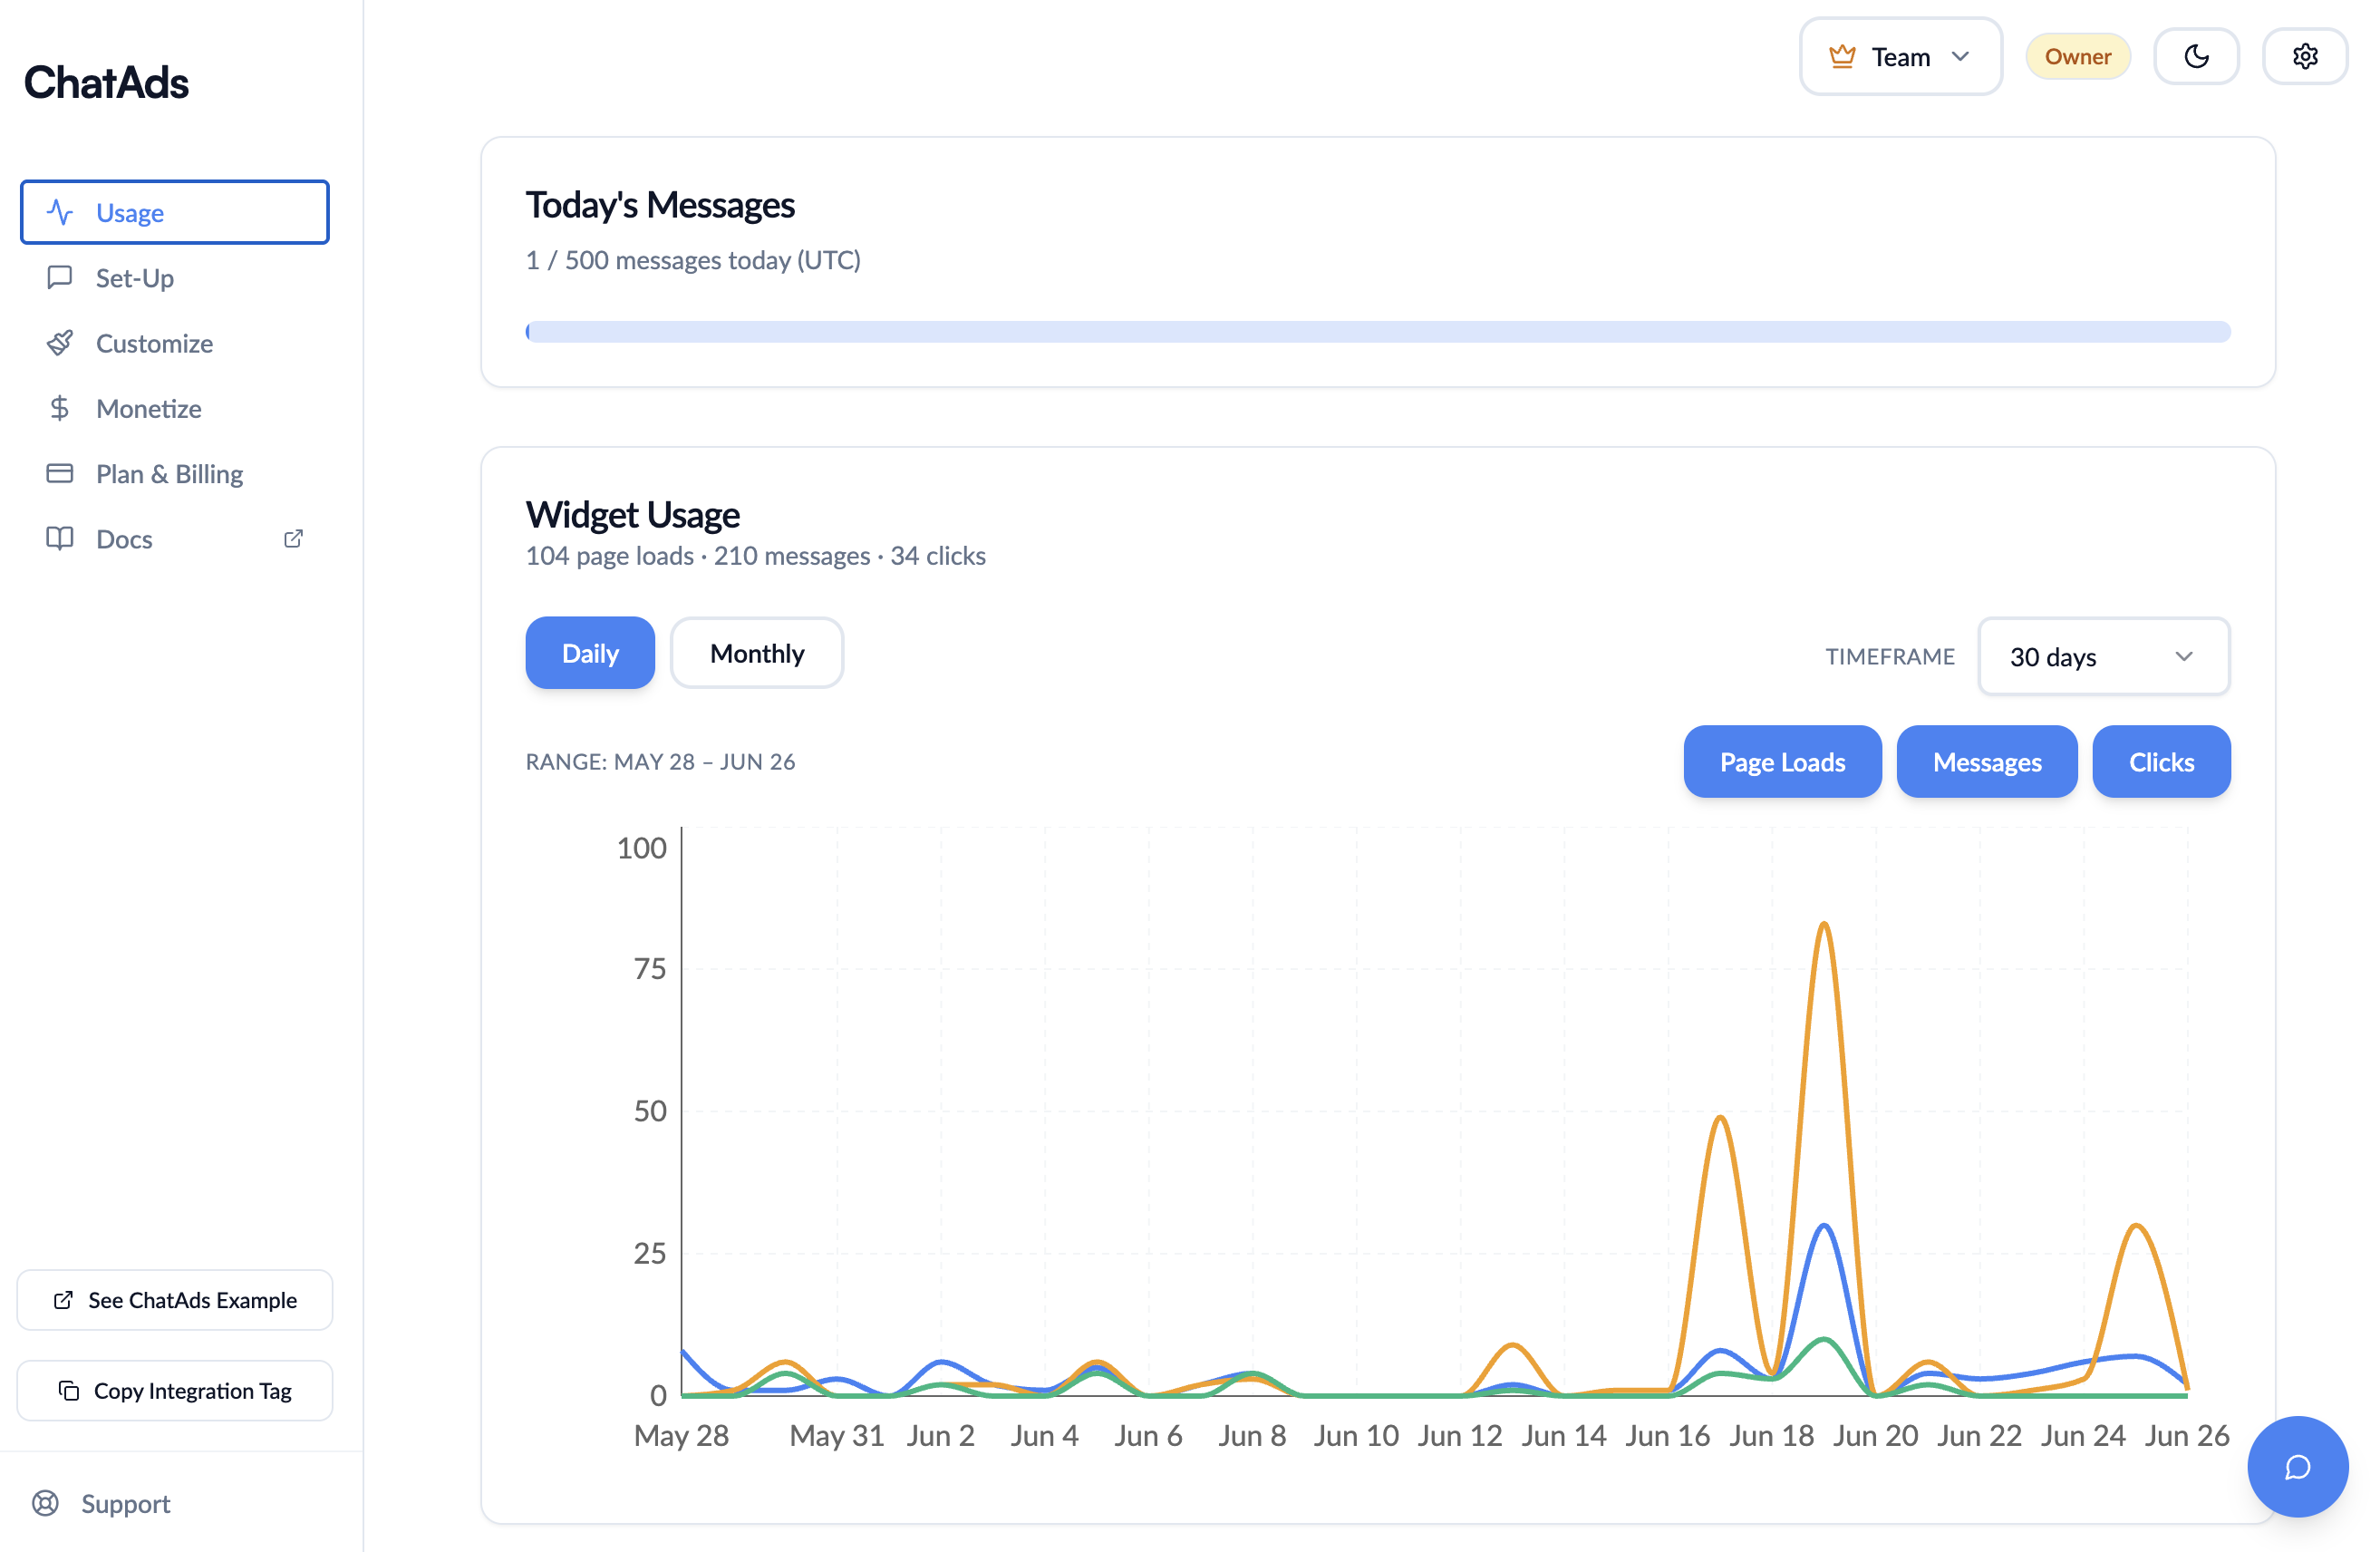Click the May 28 axis label
2380x1552 pixels.
click(682, 1436)
